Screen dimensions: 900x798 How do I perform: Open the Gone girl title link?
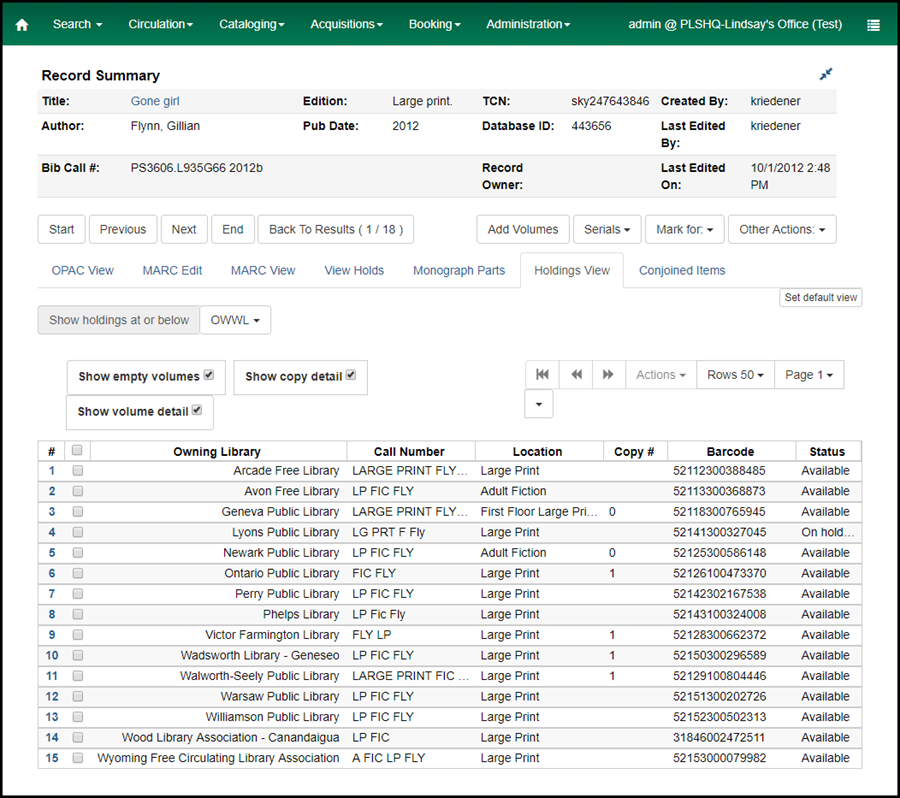[155, 101]
